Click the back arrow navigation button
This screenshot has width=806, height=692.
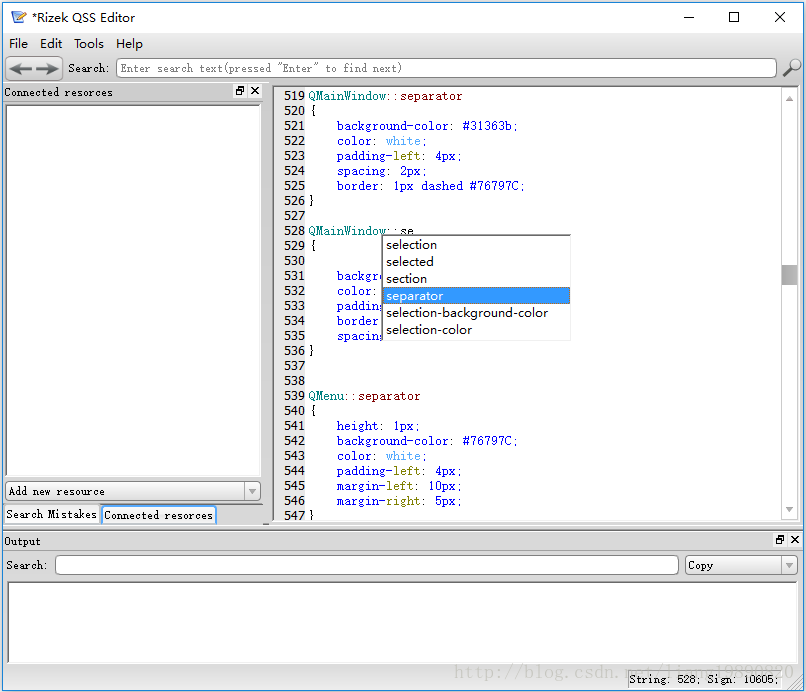click(21, 68)
